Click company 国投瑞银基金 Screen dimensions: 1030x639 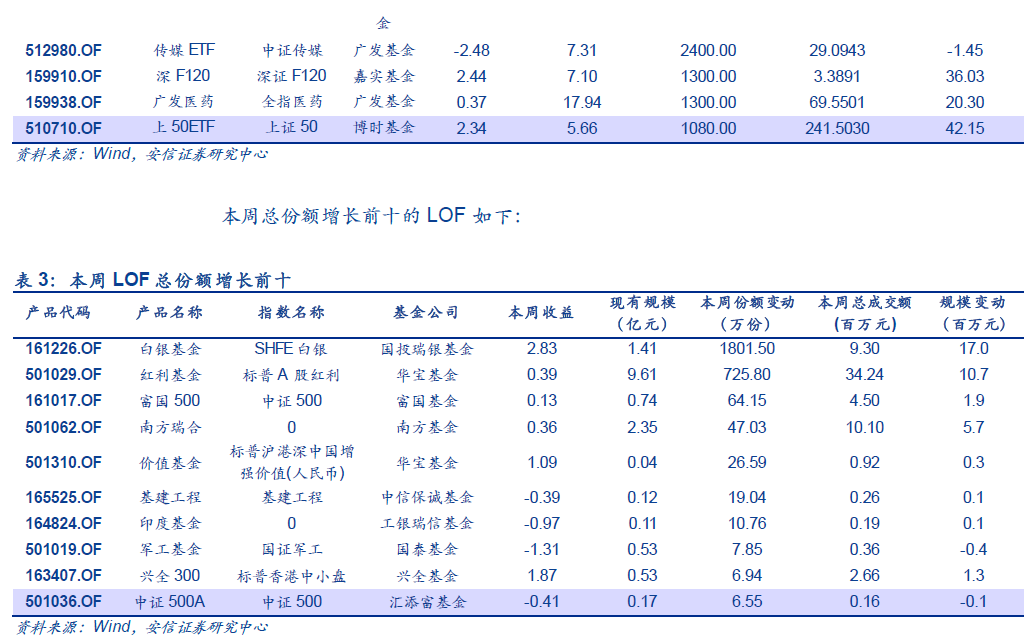pos(427,349)
